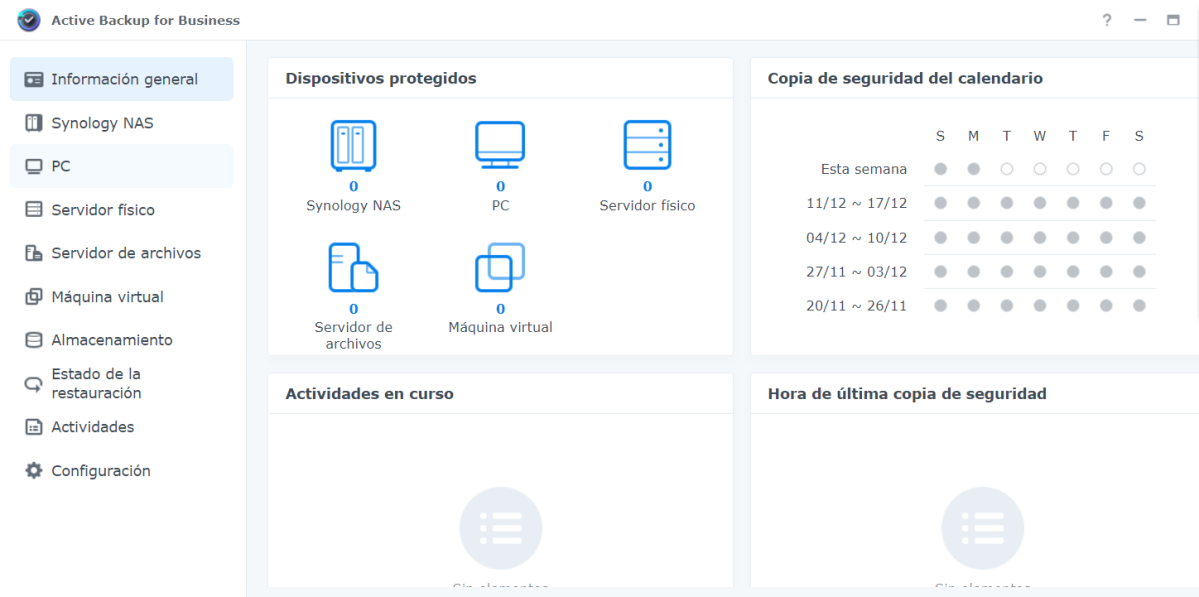Click the Active Backup for Business logo

pos(29,21)
